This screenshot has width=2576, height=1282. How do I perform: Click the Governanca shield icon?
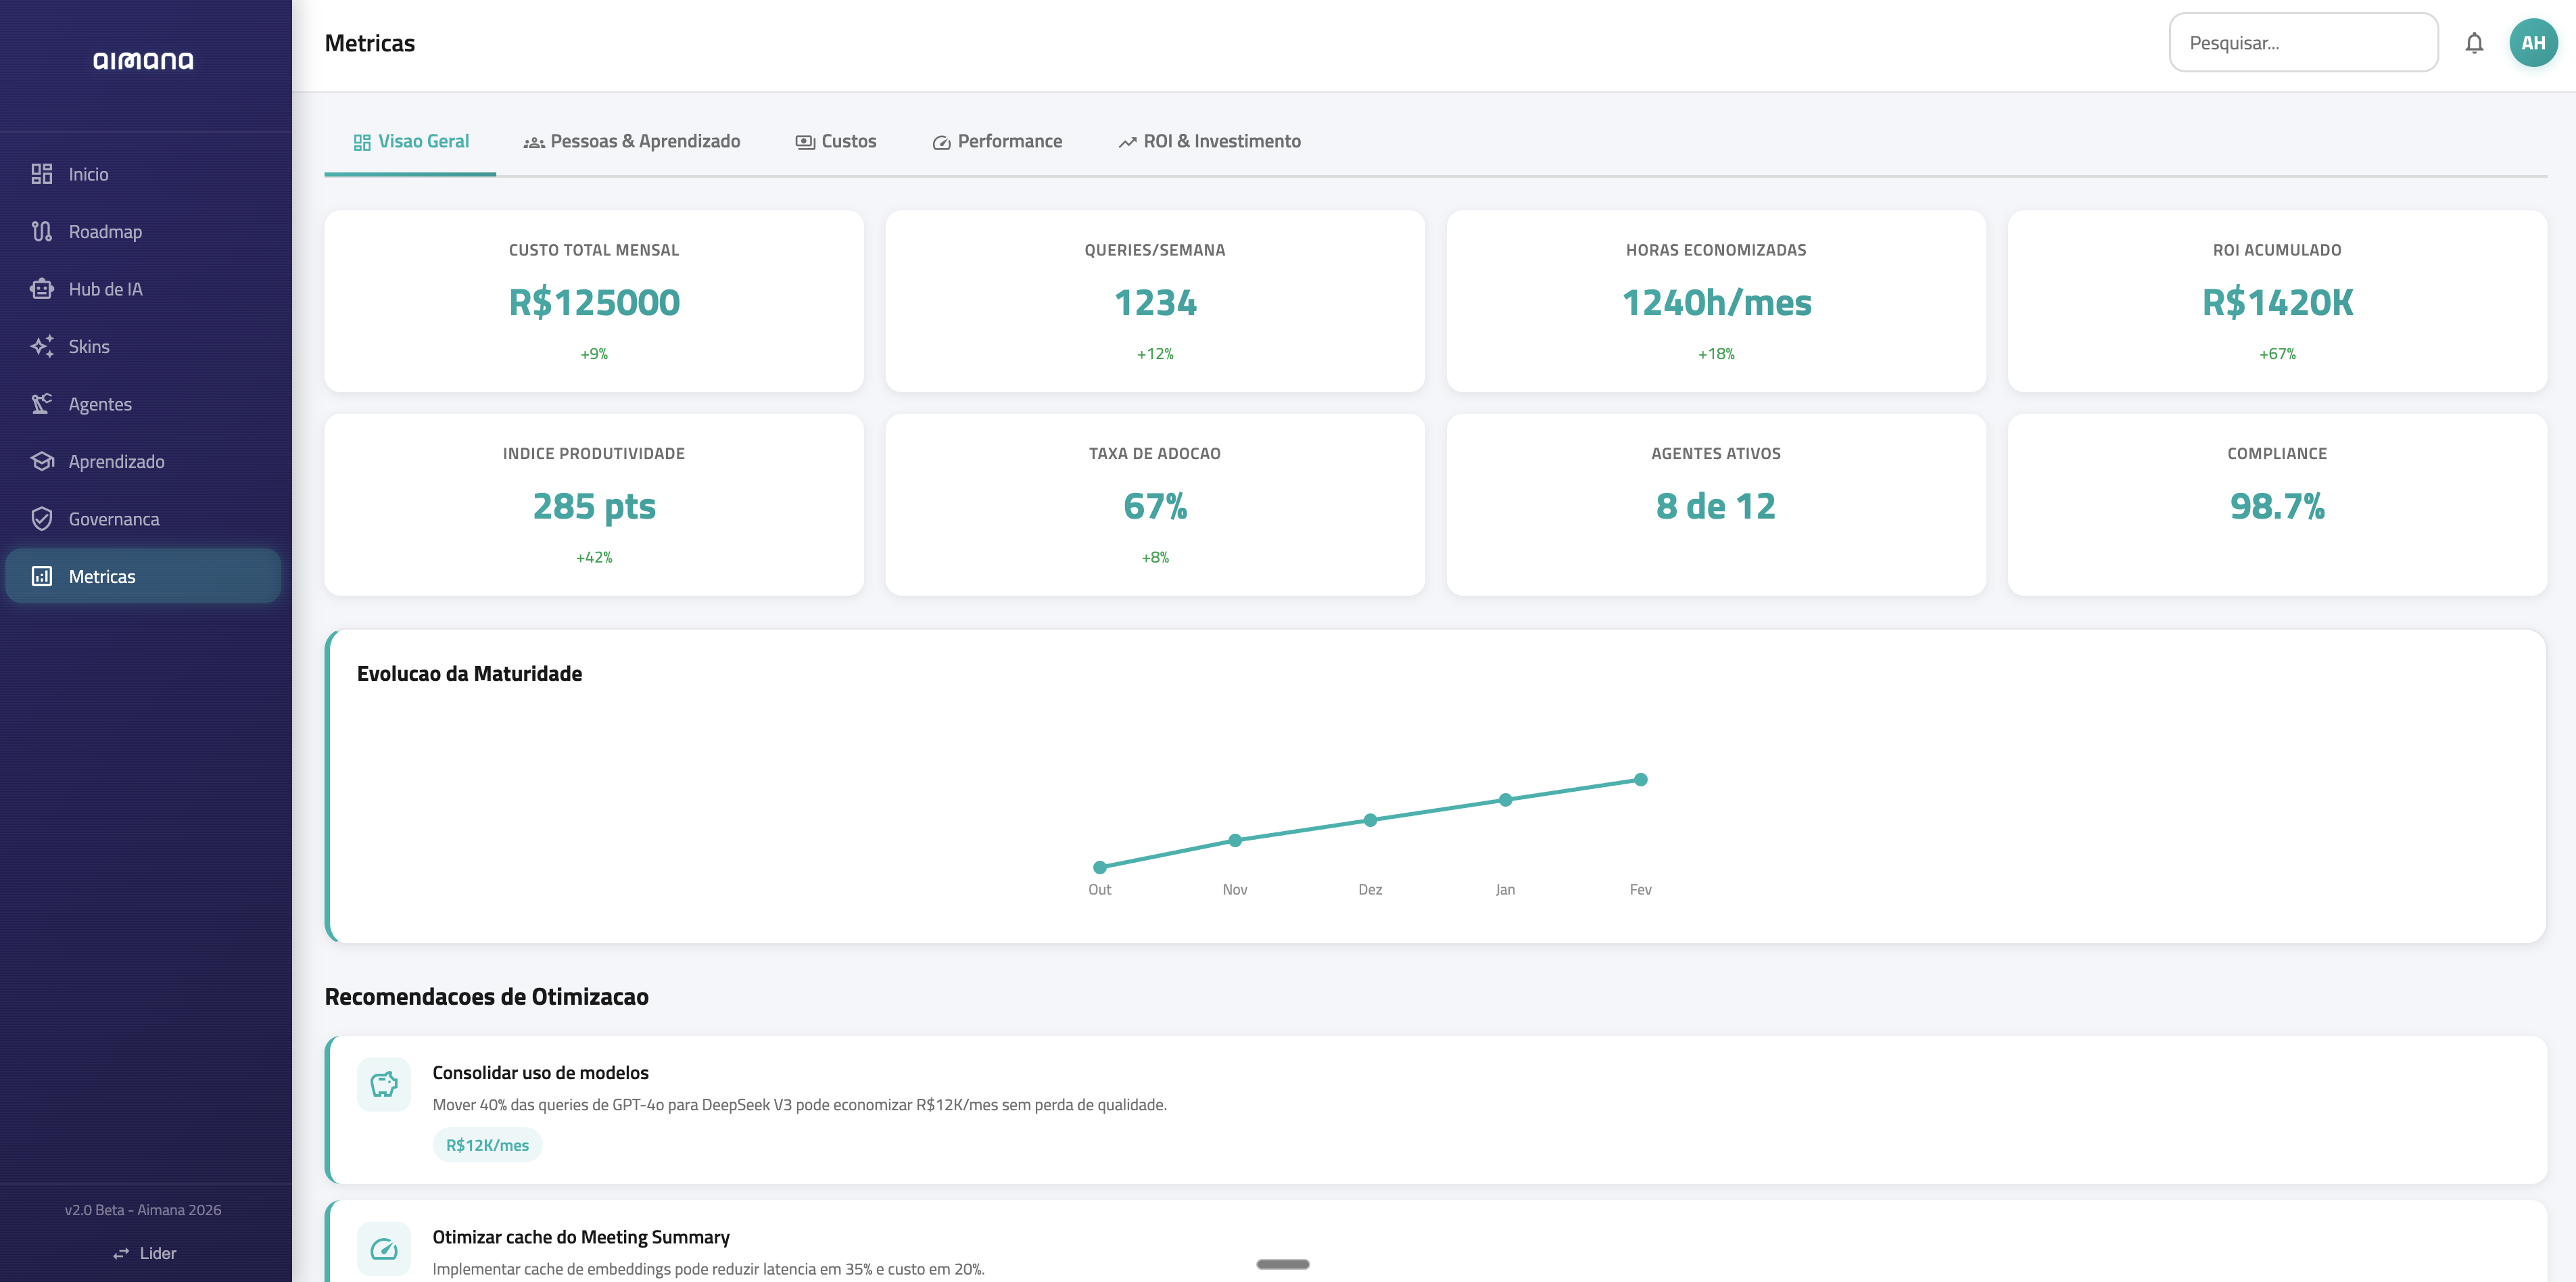41,518
